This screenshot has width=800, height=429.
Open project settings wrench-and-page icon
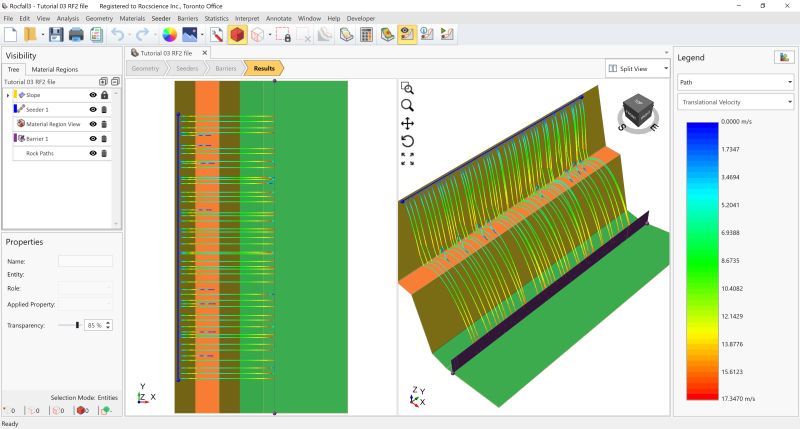(217, 35)
